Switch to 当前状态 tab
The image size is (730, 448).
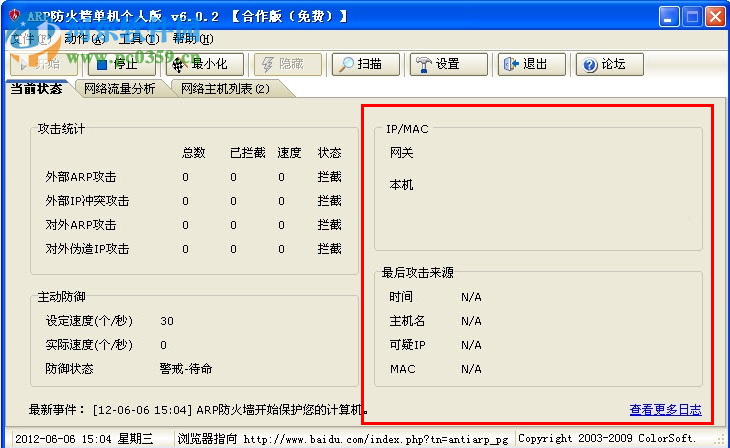[36, 88]
